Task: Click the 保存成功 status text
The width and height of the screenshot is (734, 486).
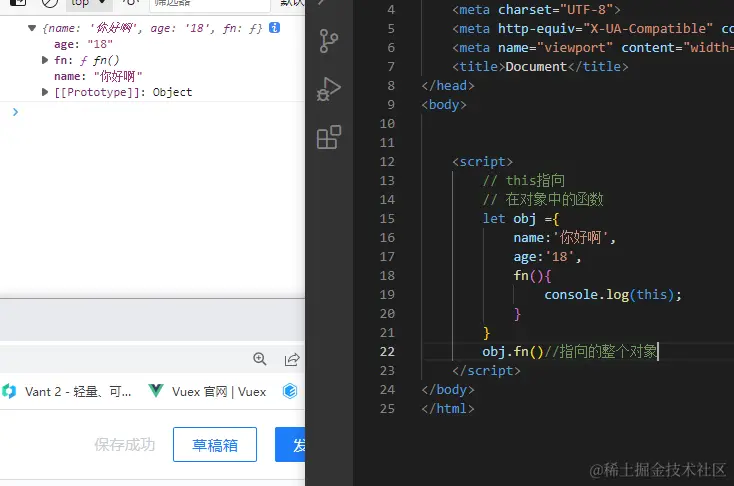Action: (124, 444)
